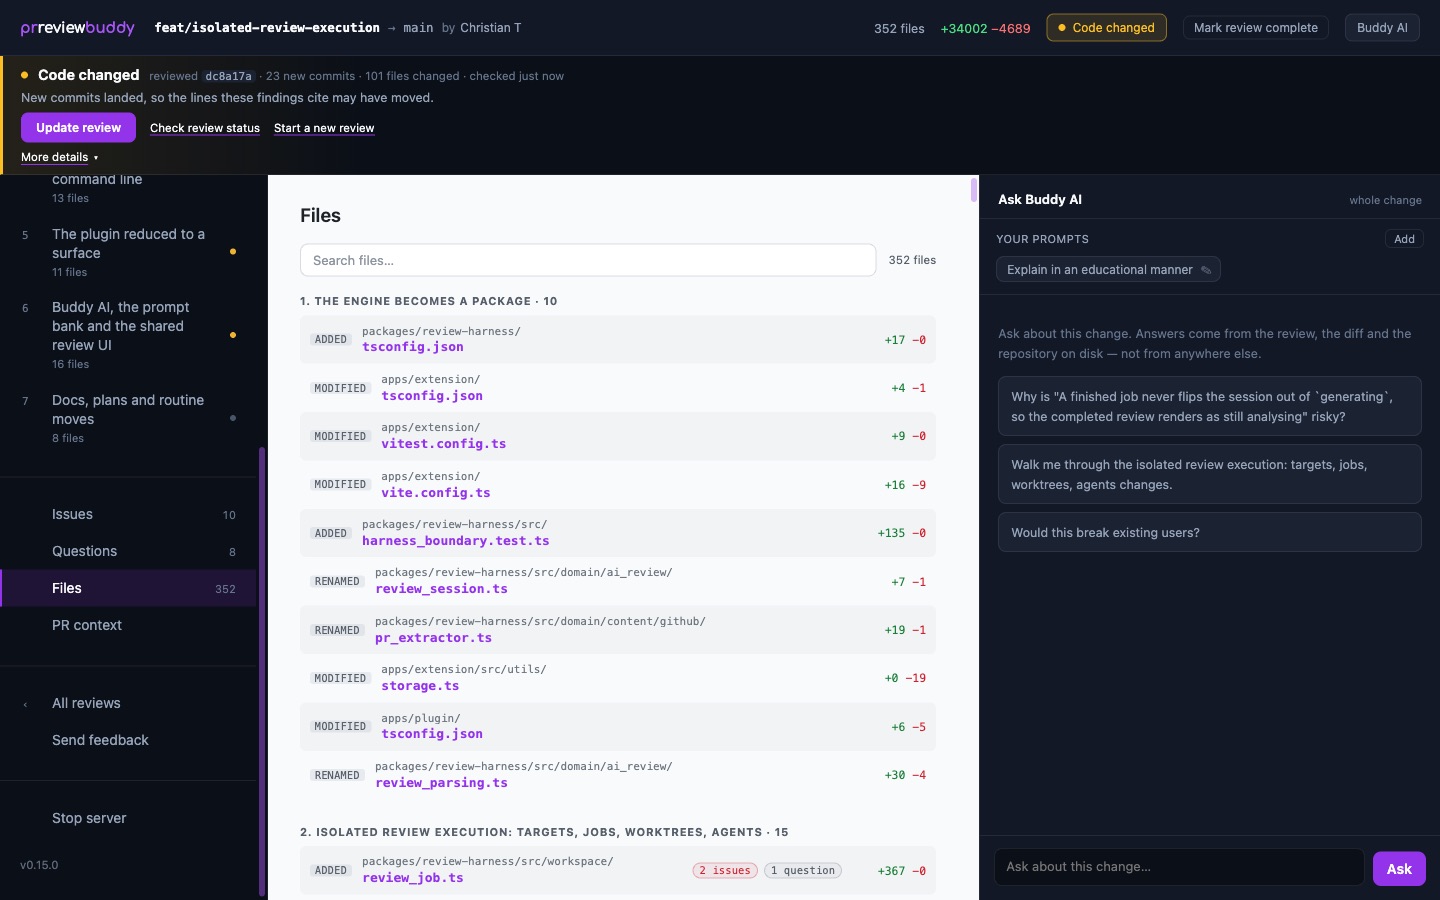Click the Code changed status badge

[1106, 28]
